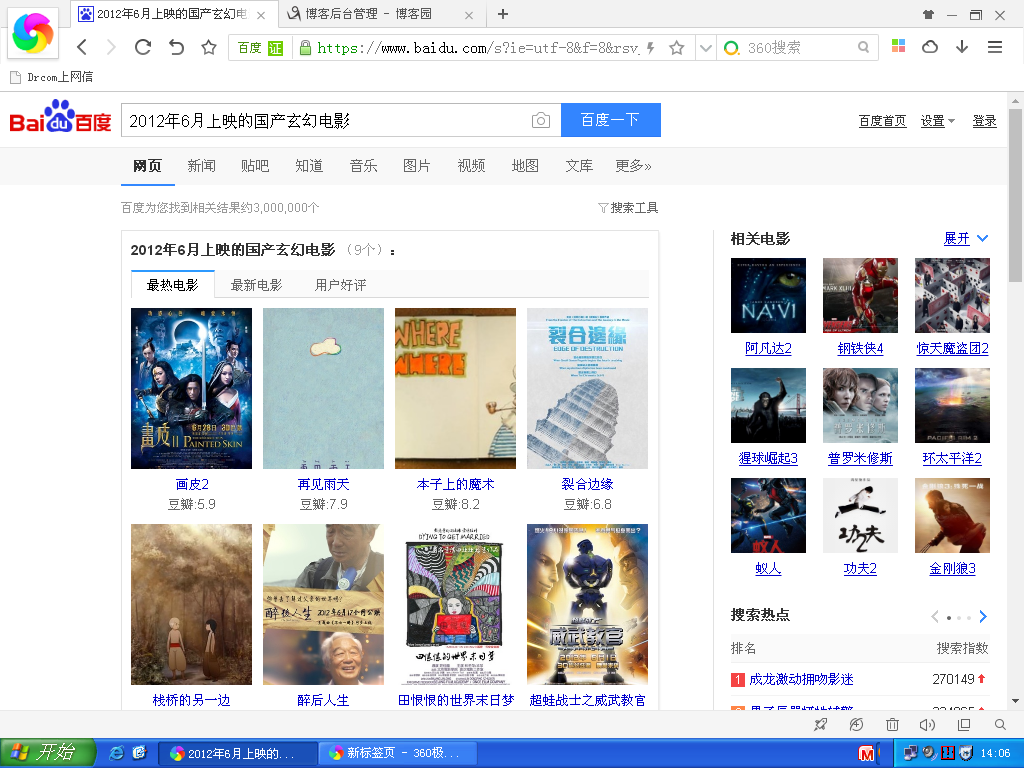This screenshot has height=768, width=1024.
Task: Expand the 设置 settings dropdown
Action: [937, 121]
